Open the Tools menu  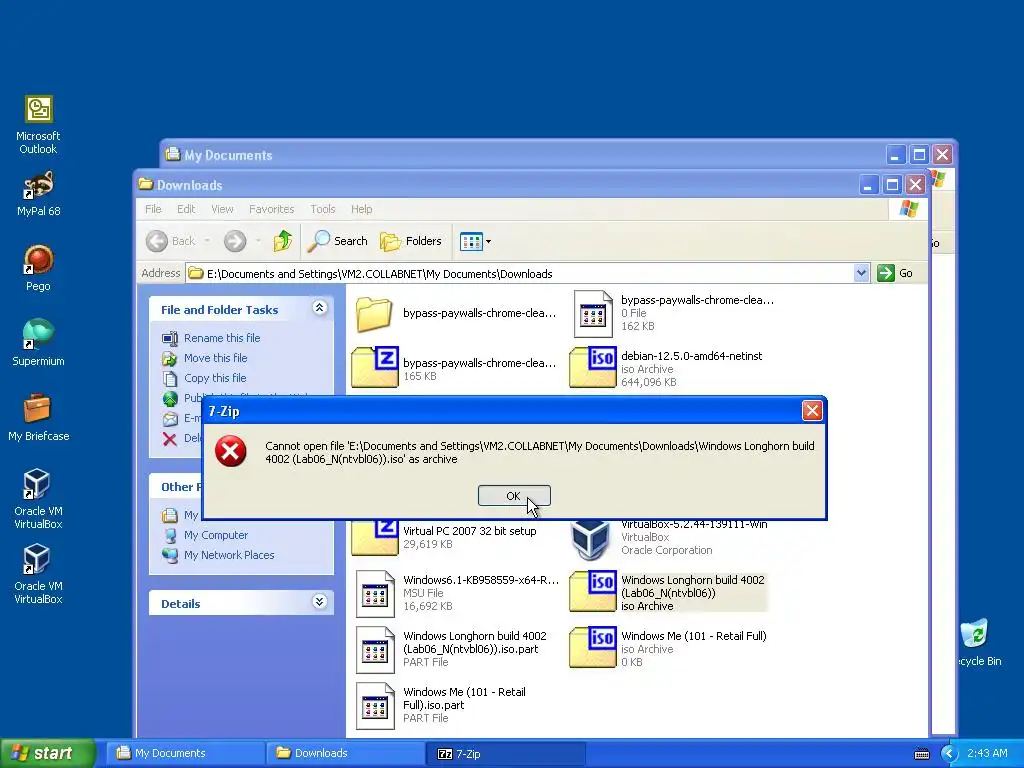tap(323, 209)
